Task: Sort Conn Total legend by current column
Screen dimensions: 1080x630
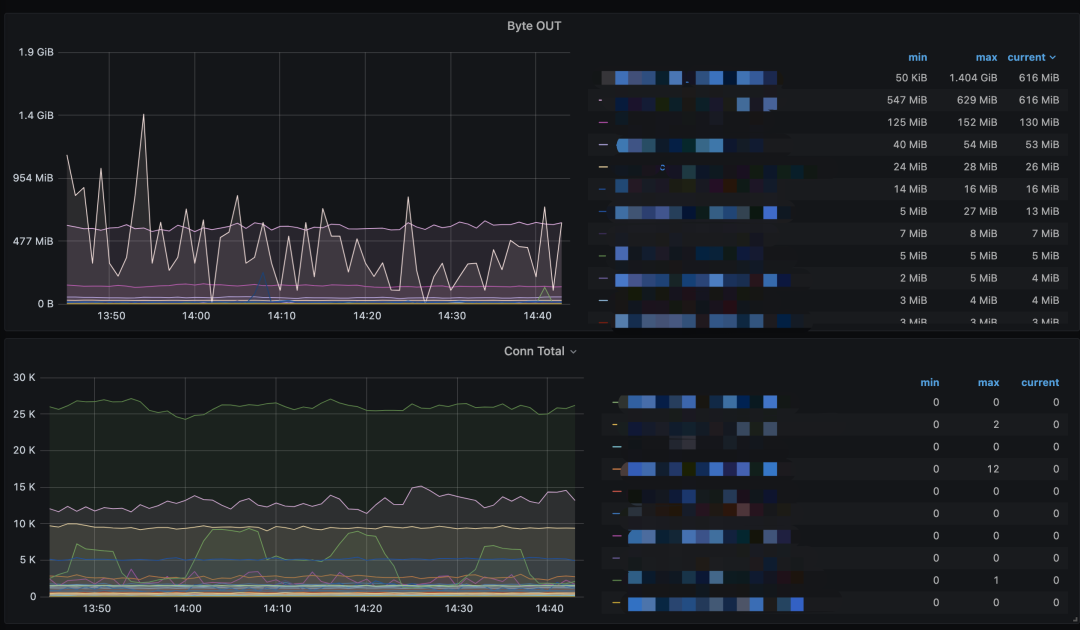Action: click(1040, 382)
